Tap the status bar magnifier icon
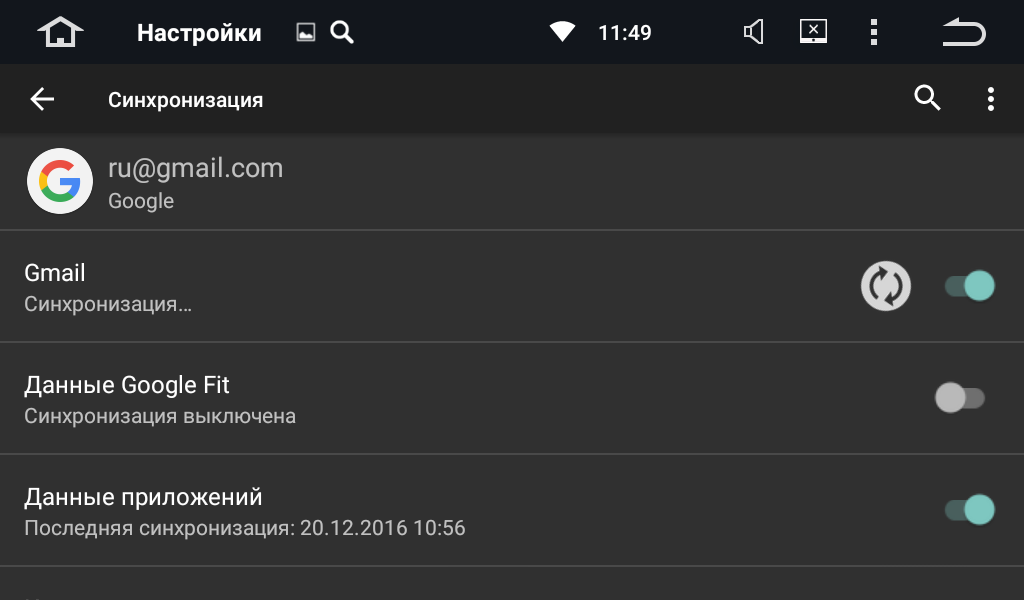This screenshot has width=1024, height=600. [x=342, y=32]
